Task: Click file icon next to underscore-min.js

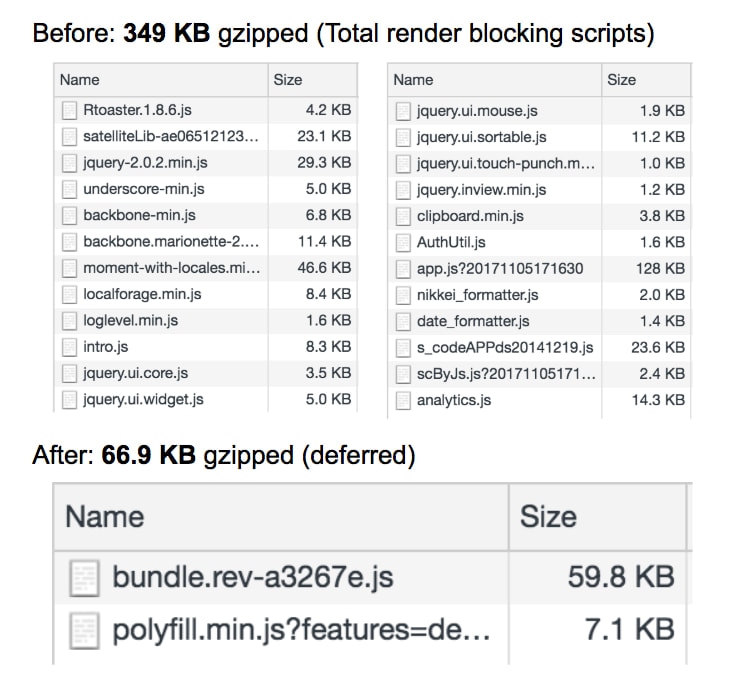Action: (x=69, y=189)
